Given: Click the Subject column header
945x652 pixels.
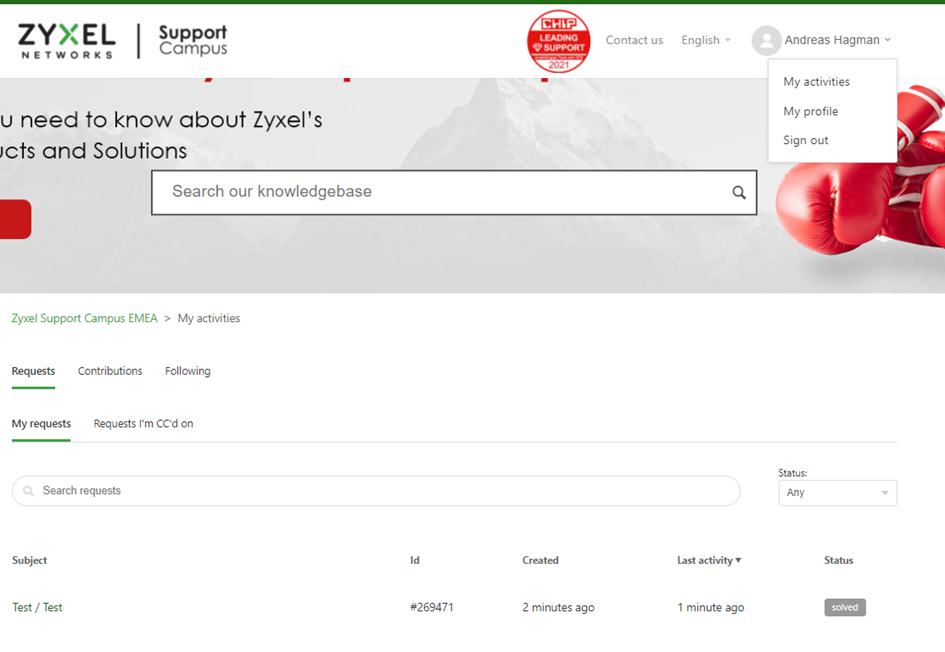Looking at the screenshot, I should pyautogui.click(x=30, y=560).
